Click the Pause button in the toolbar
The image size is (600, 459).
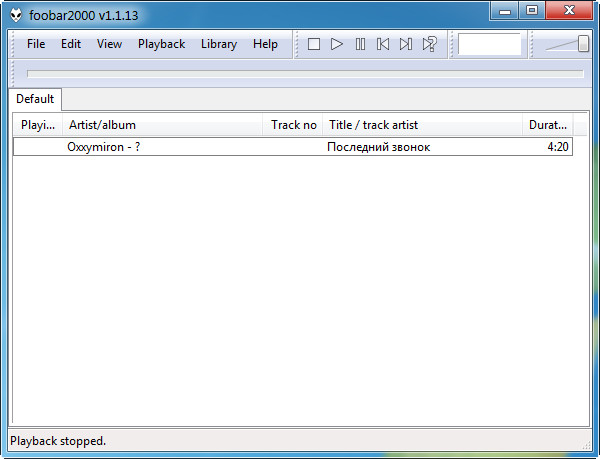pos(360,44)
